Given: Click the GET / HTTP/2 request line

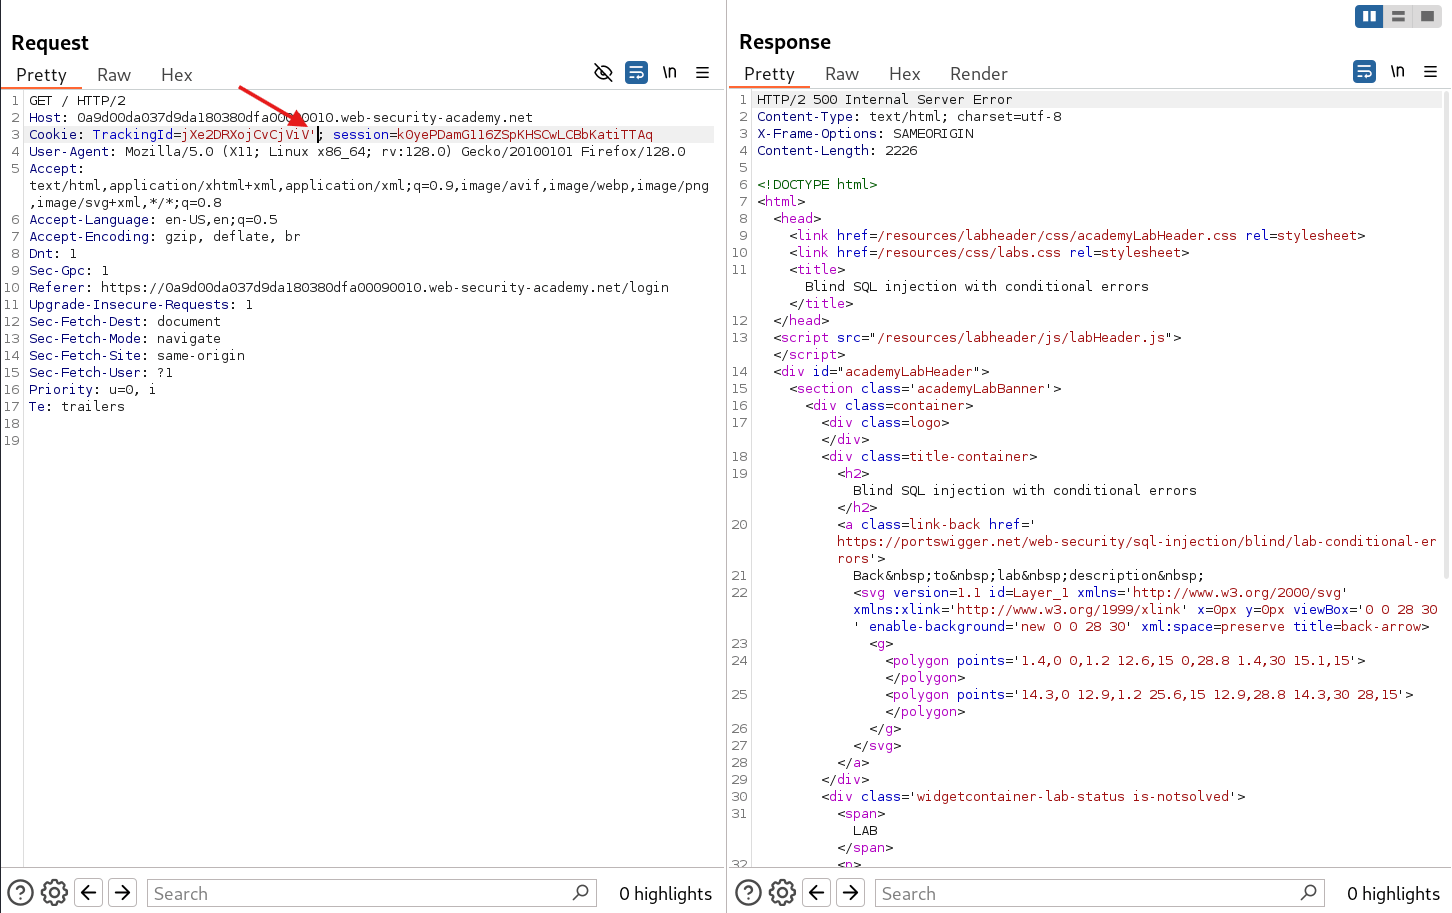Looking at the screenshot, I should [x=78, y=101].
